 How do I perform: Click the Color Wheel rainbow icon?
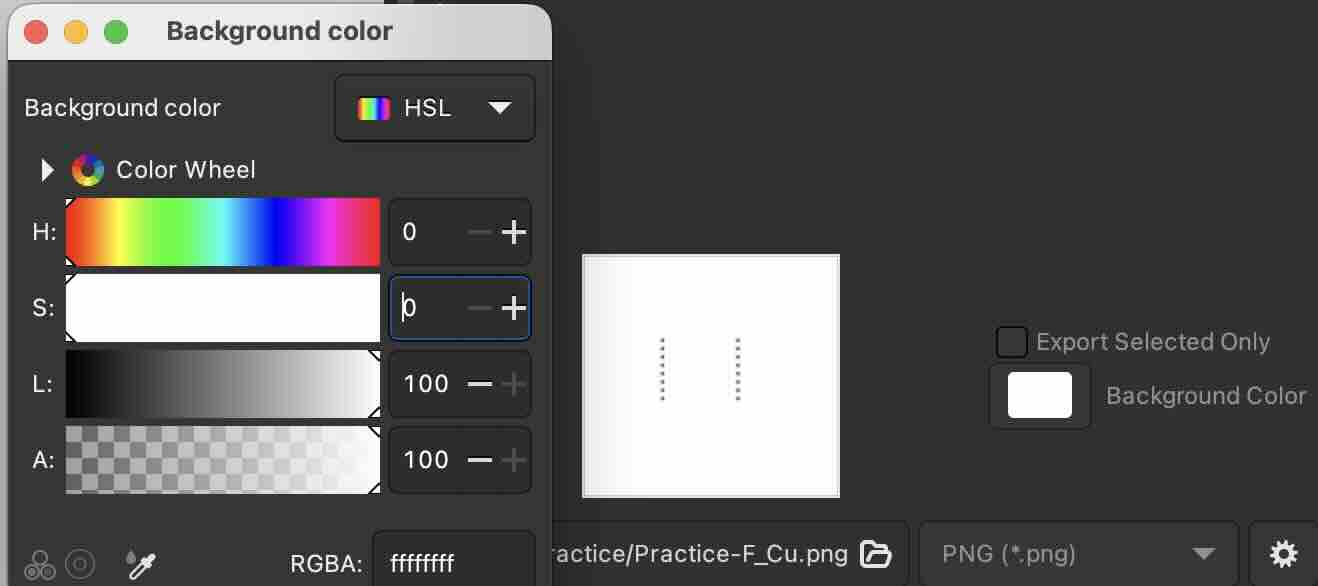click(x=88, y=170)
